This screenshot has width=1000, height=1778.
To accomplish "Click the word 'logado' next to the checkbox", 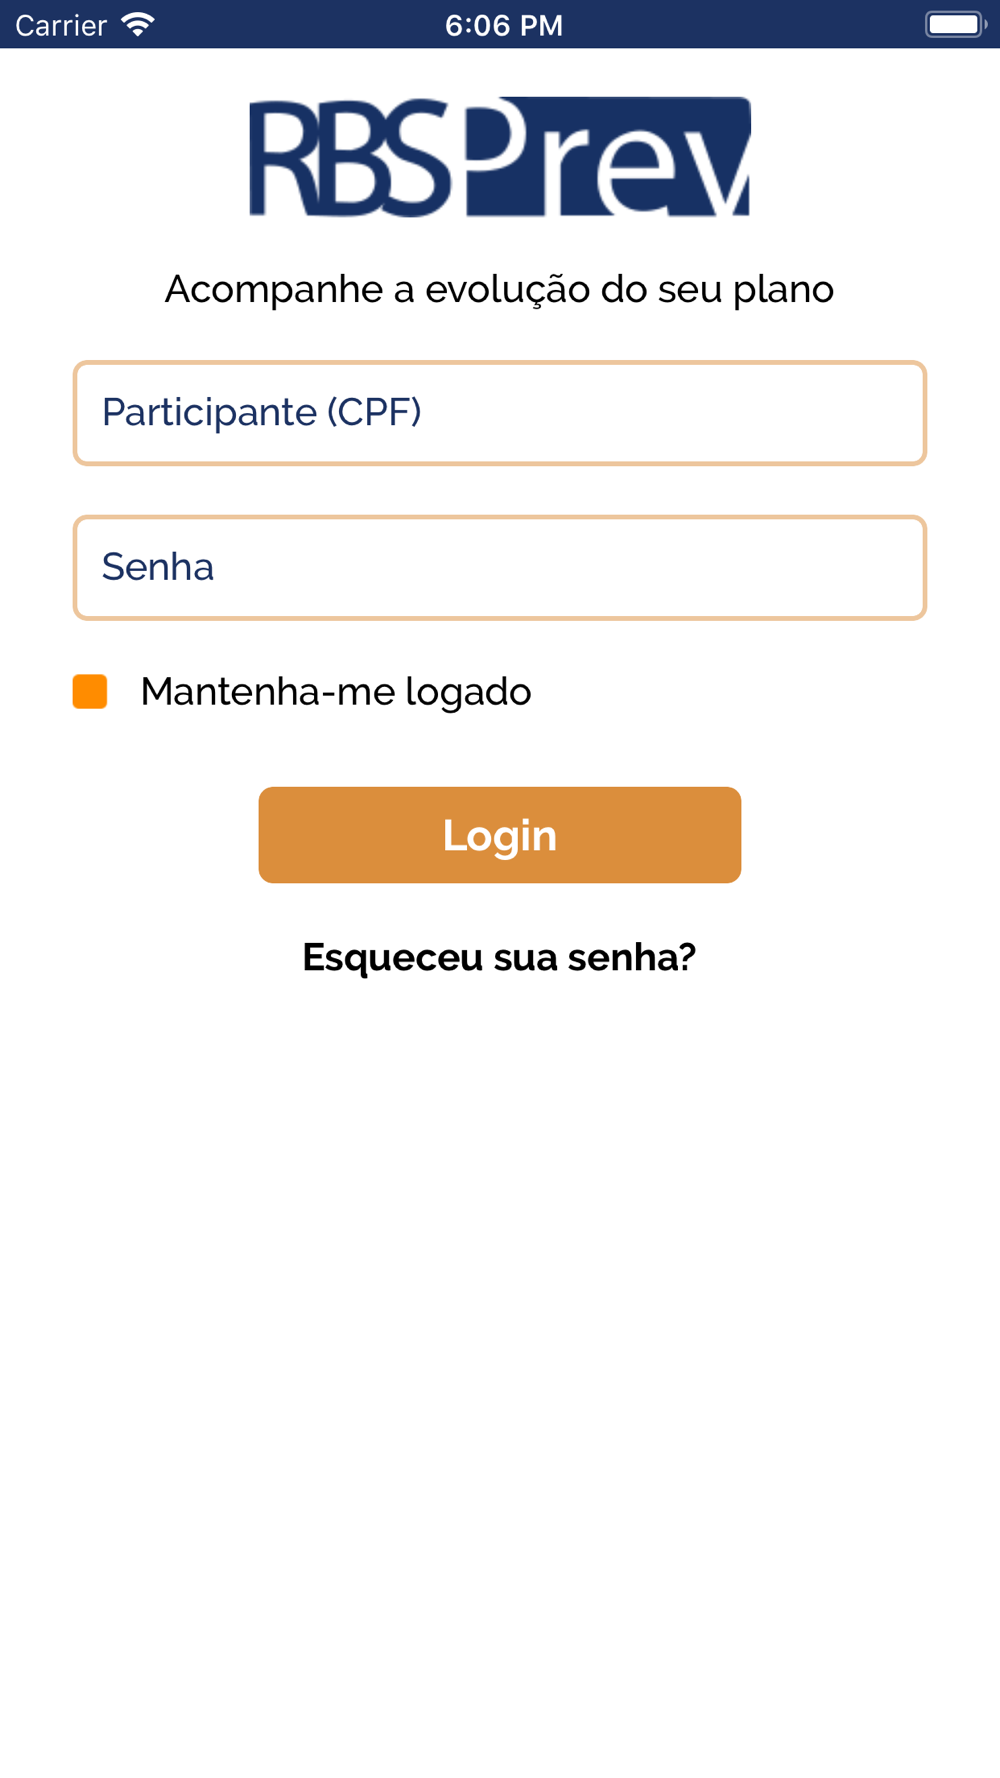I will (x=468, y=693).
